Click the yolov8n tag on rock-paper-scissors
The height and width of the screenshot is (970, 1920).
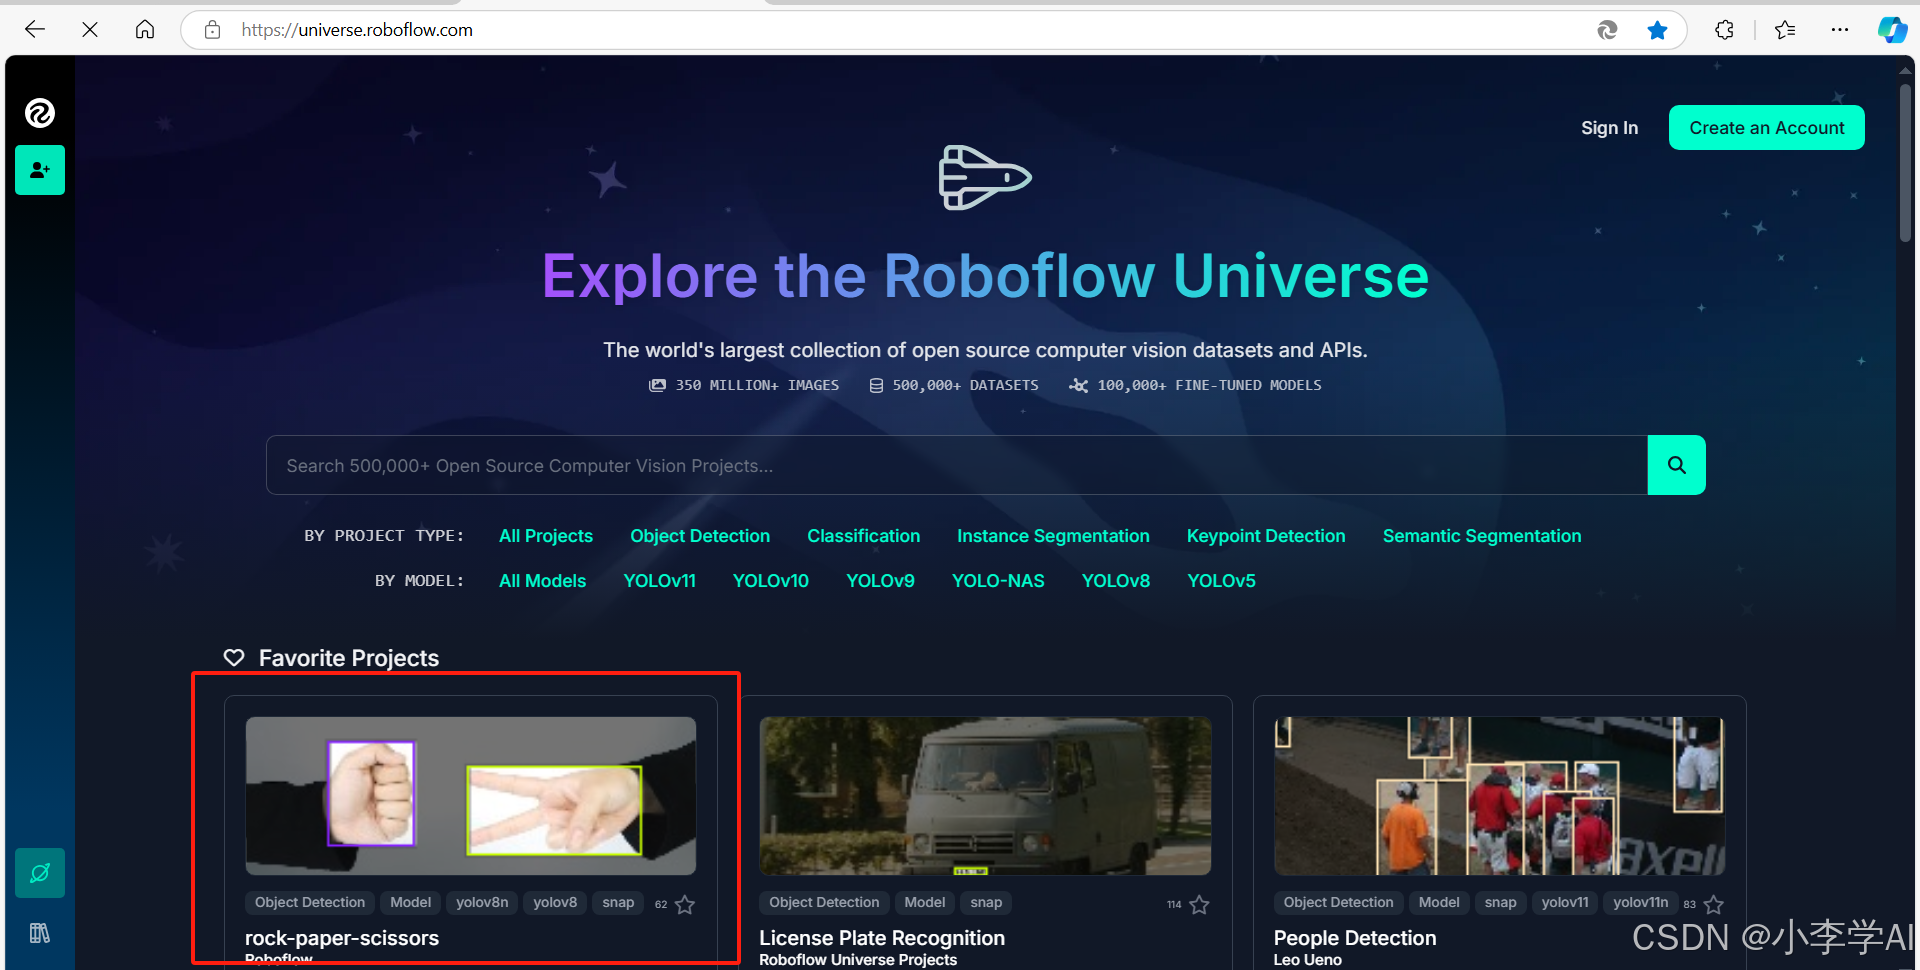tap(482, 902)
